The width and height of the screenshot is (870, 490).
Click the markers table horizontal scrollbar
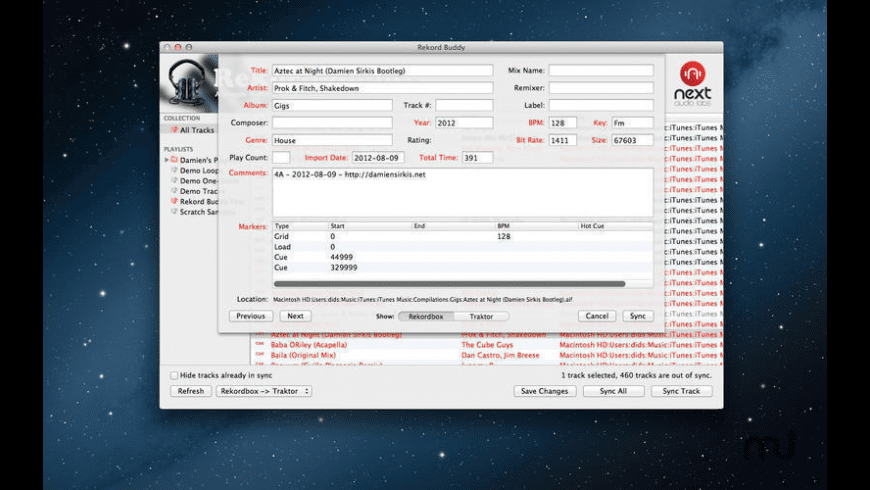click(x=450, y=284)
